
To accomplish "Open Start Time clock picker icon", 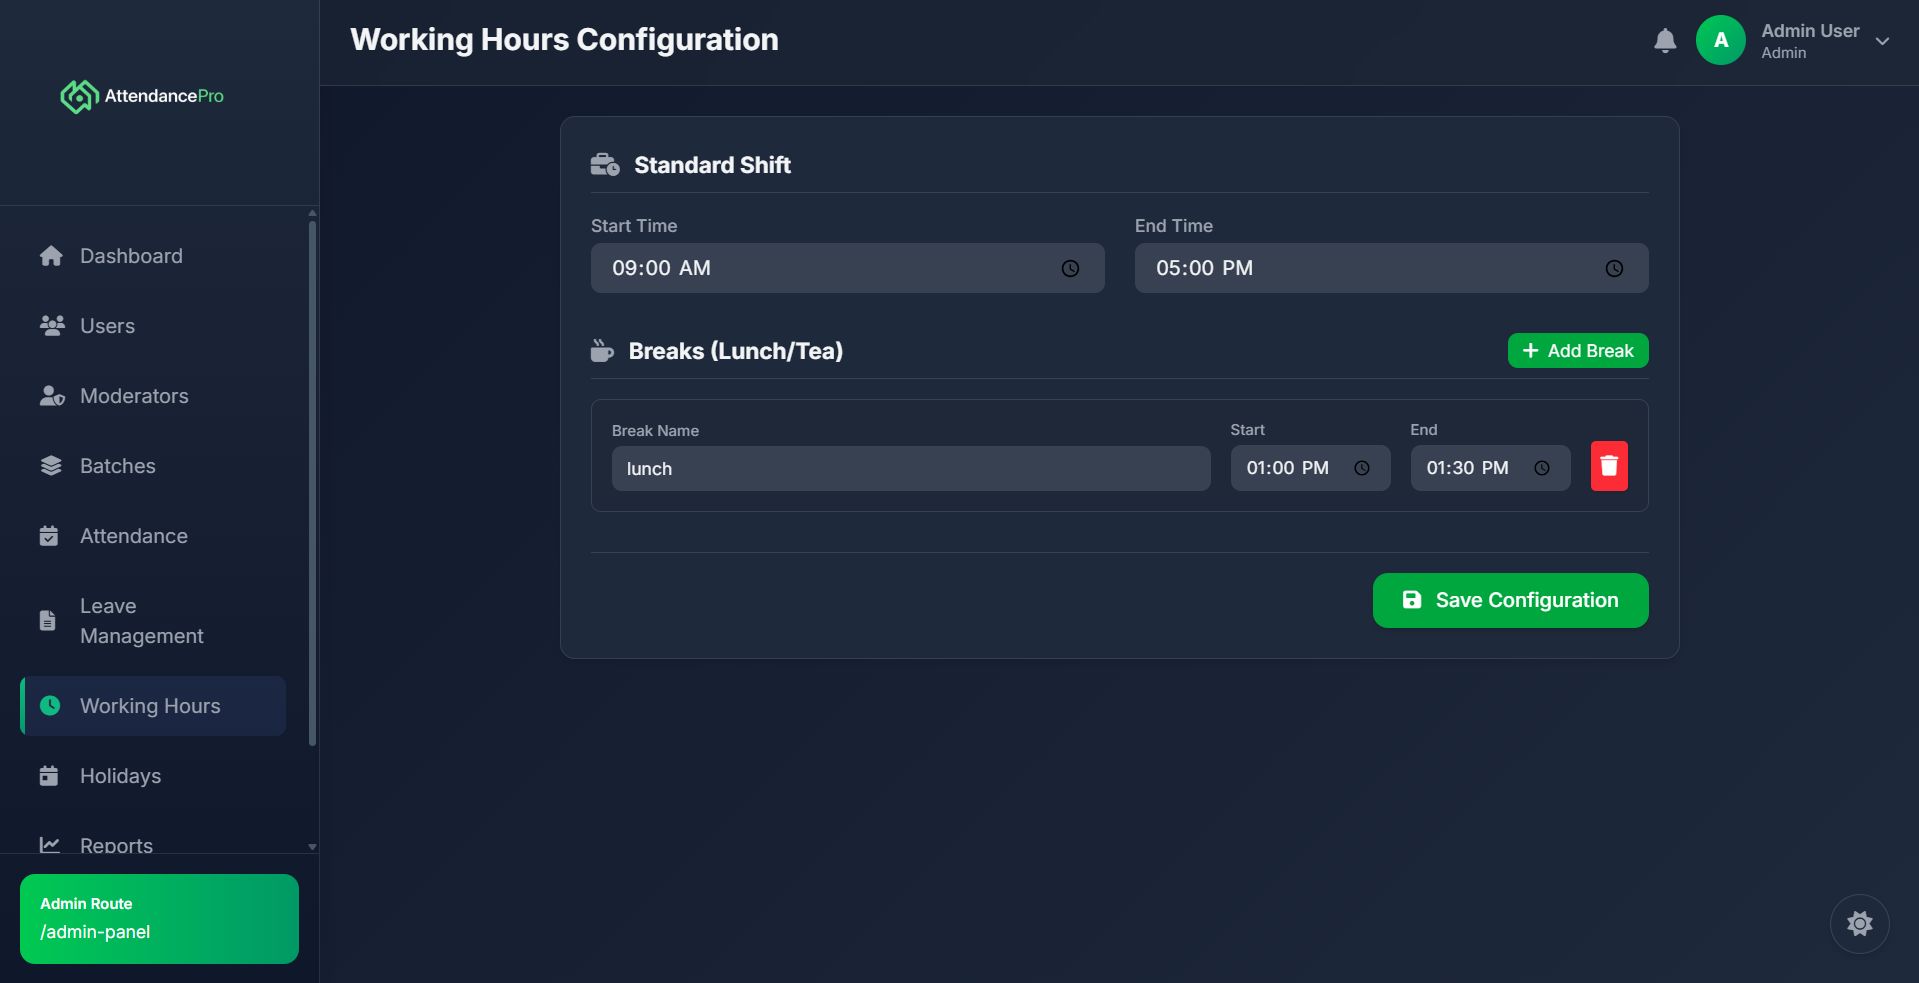I will tap(1070, 268).
